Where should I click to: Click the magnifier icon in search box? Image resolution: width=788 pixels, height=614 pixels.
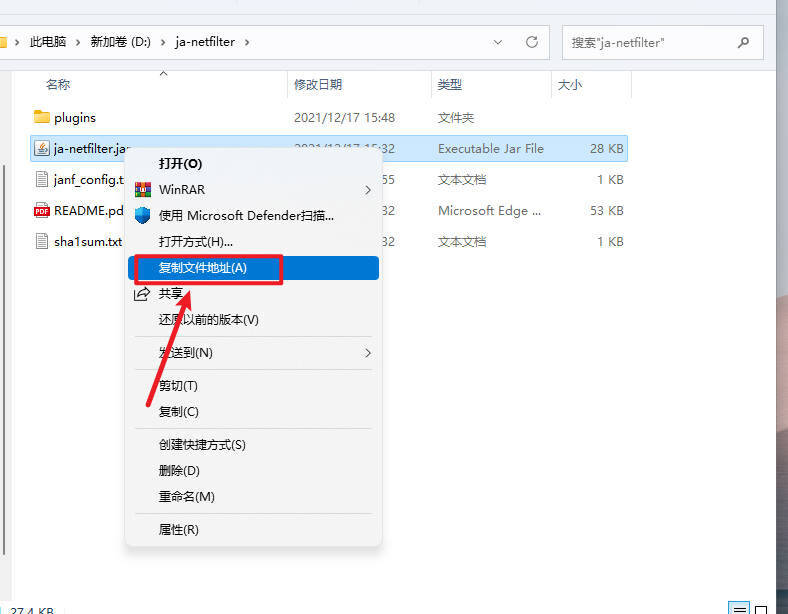coord(743,42)
